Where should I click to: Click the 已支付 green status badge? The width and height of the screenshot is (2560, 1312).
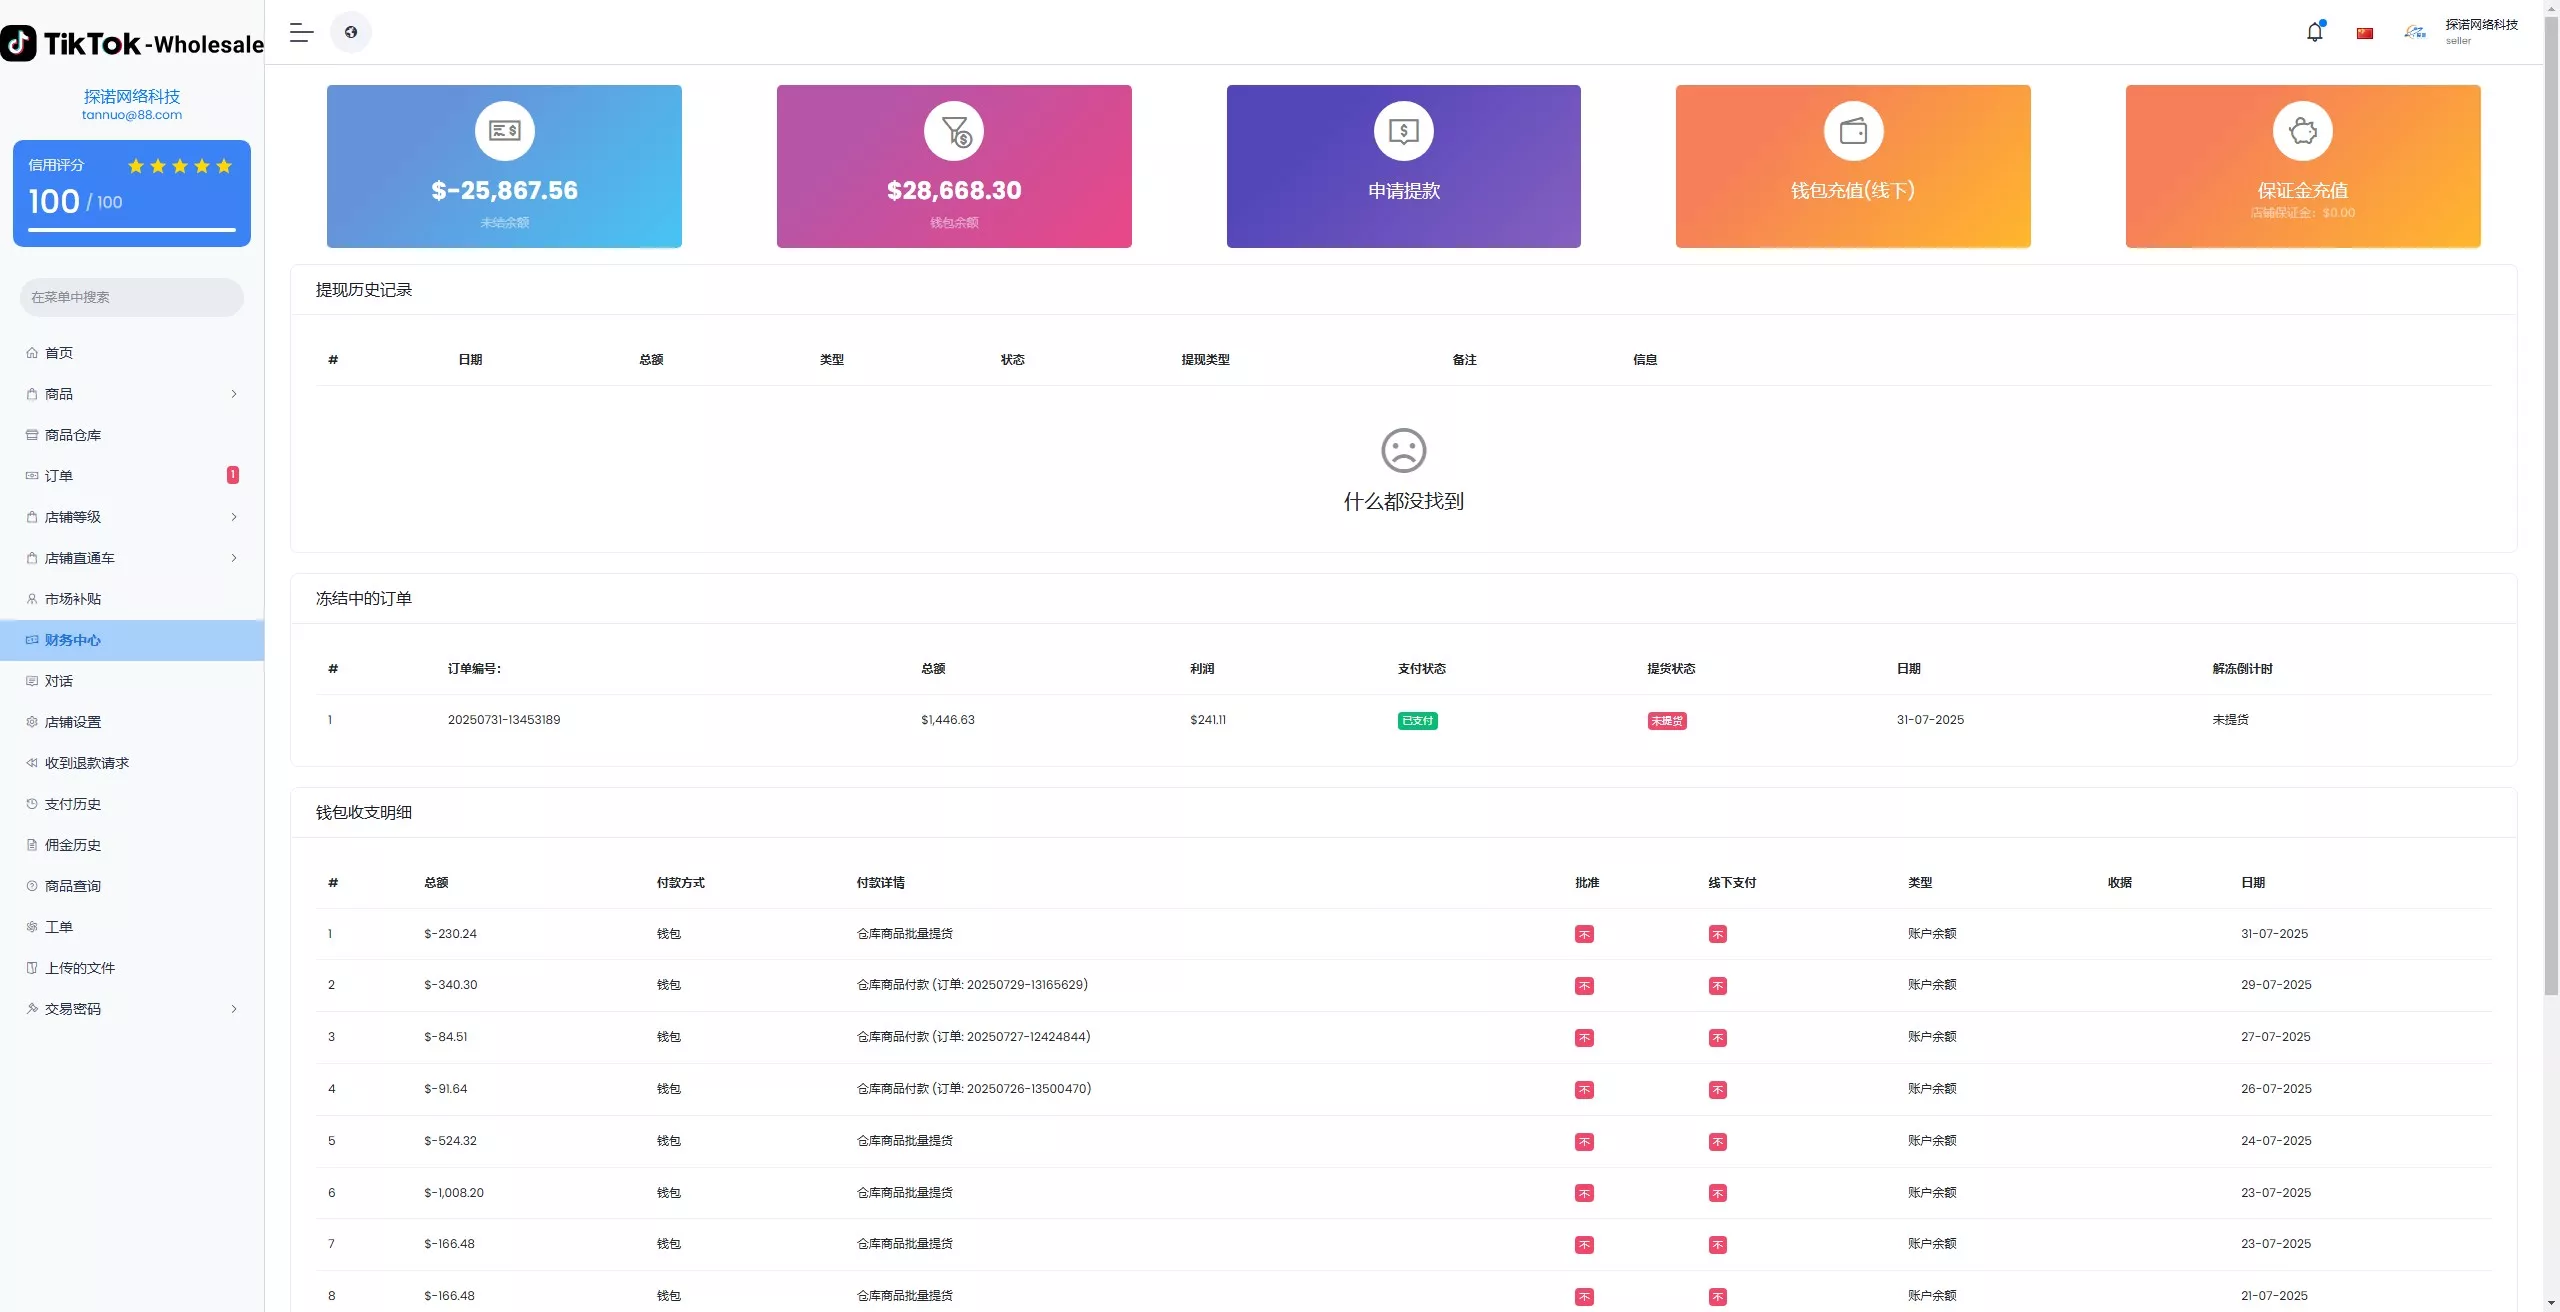[1417, 721]
